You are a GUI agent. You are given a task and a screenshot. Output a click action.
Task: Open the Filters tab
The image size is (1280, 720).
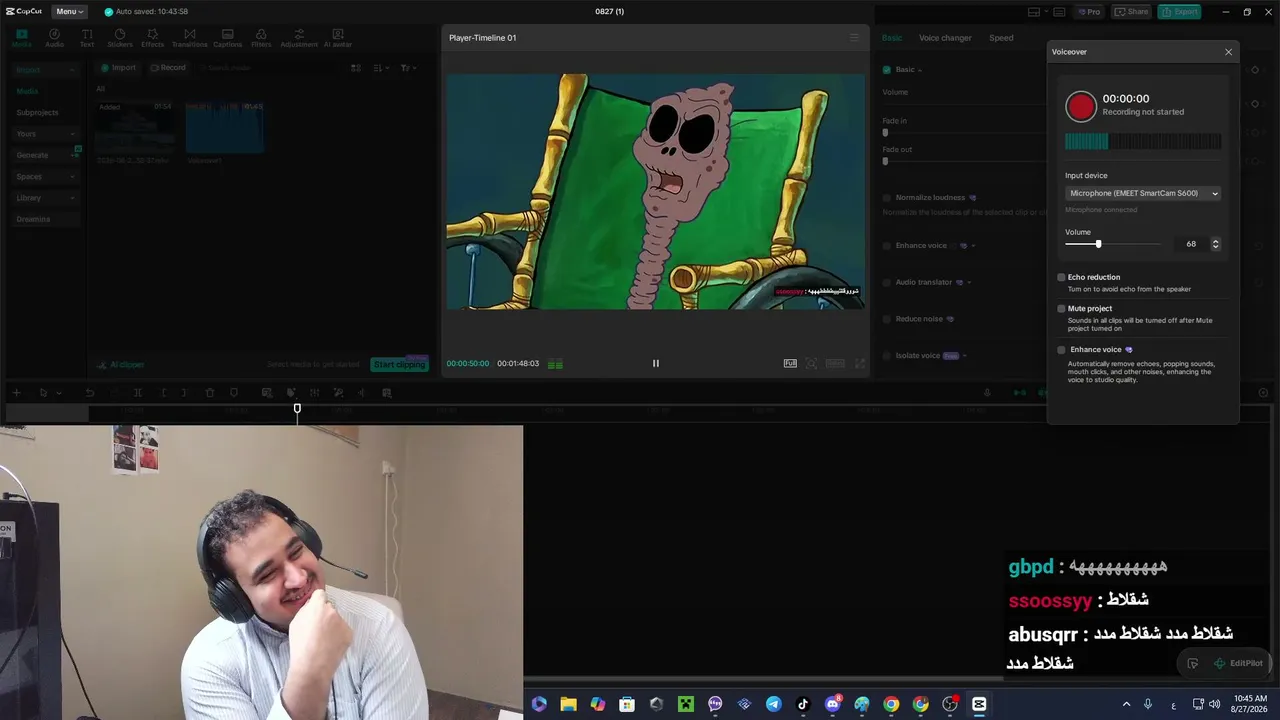[261, 38]
